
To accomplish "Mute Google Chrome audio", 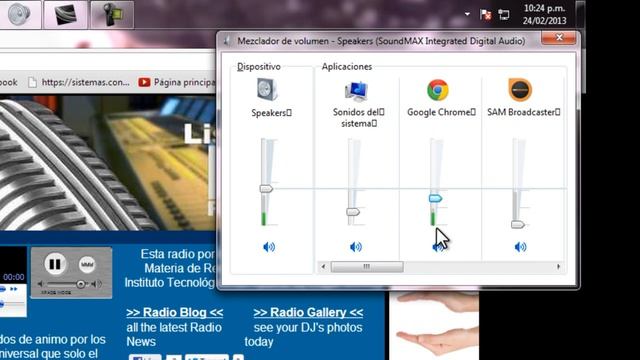I will pos(438,247).
